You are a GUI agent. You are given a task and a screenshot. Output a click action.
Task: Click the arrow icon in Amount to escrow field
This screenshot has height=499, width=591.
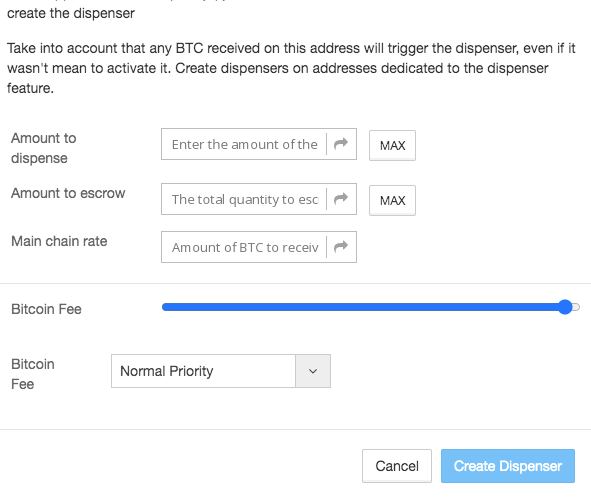point(341,199)
